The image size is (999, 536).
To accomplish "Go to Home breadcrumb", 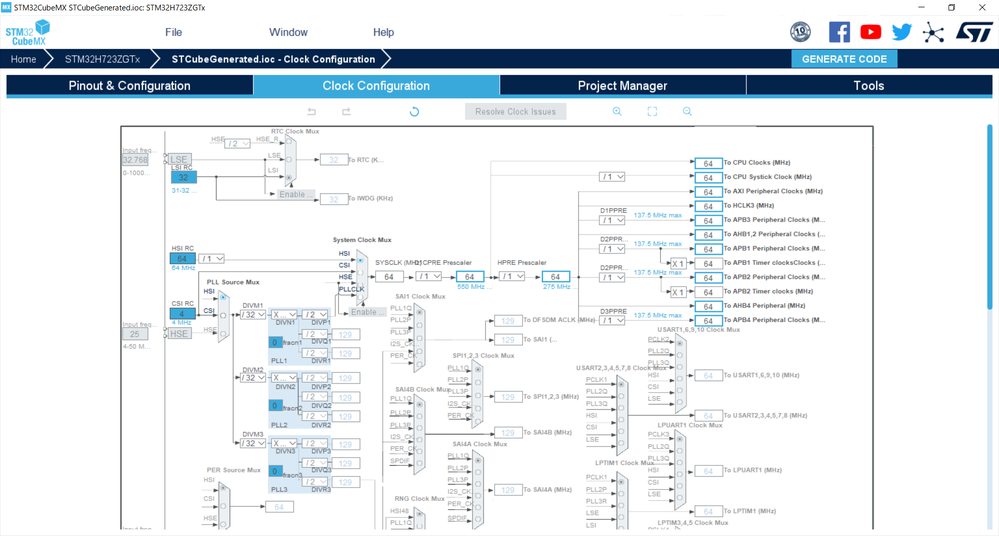I will (x=23, y=59).
